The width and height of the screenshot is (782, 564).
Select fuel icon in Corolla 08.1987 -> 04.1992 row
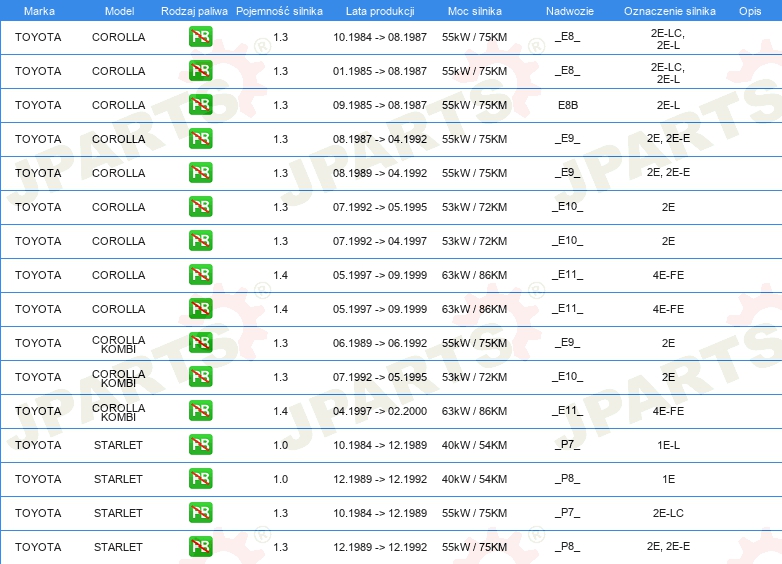(x=200, y=139)
